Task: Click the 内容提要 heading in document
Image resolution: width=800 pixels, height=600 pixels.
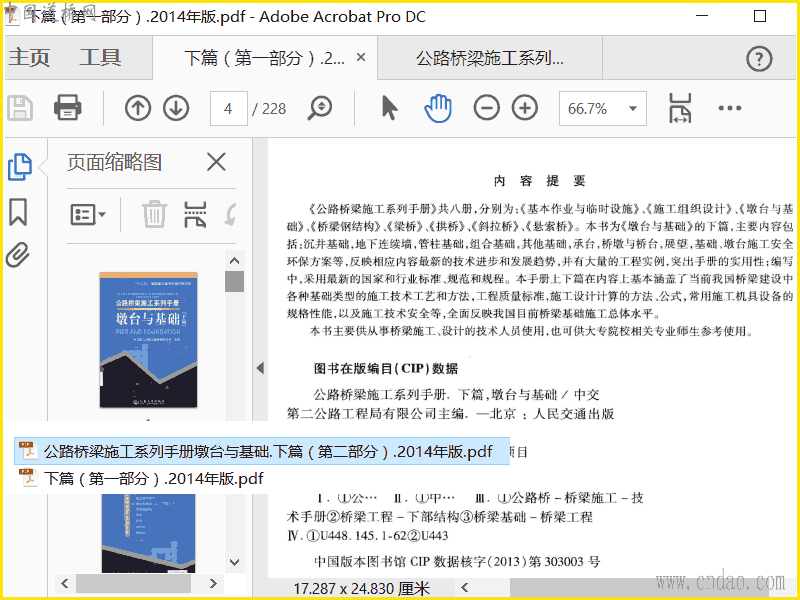Action: 539,181
